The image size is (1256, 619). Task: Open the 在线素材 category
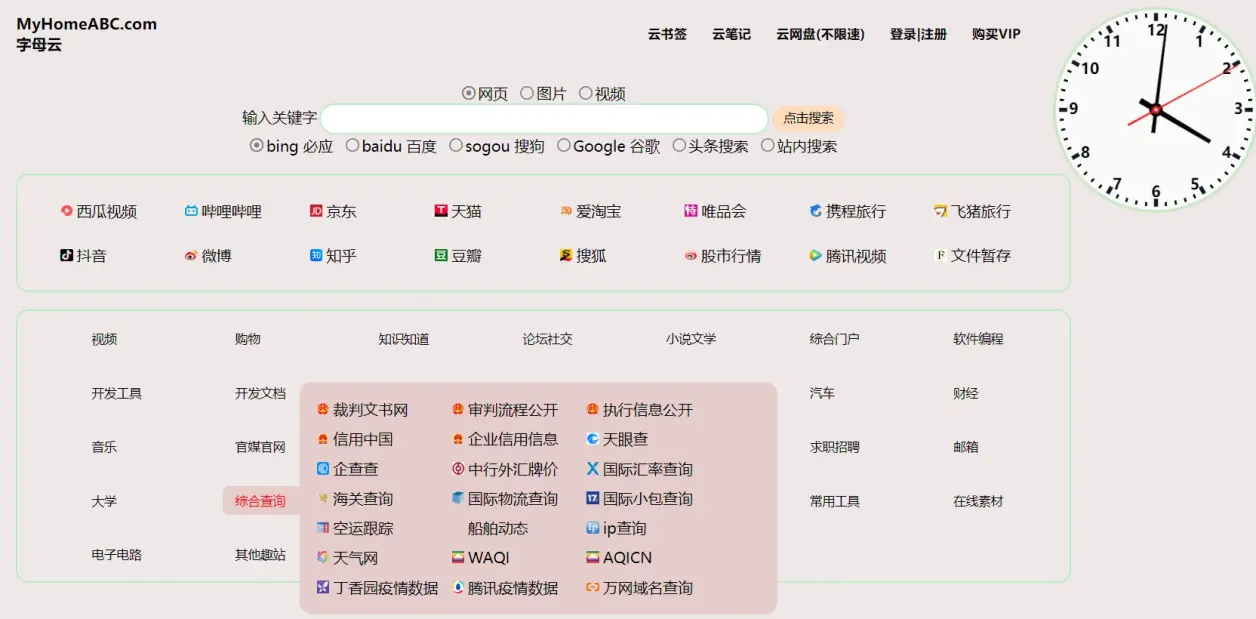[x=978, y=501]
